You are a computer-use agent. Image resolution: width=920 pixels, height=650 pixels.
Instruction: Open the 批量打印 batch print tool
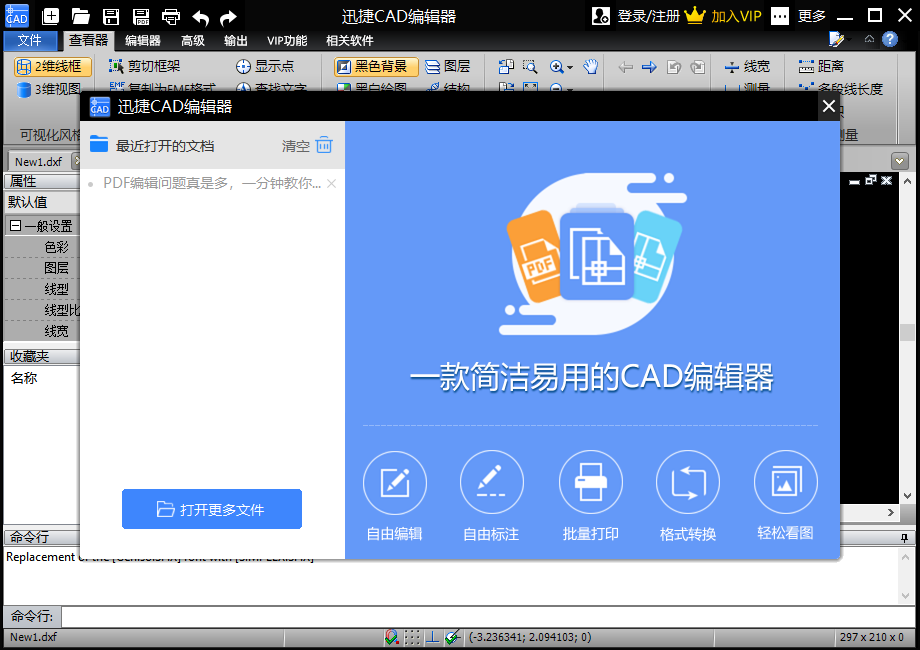point(590,482)
